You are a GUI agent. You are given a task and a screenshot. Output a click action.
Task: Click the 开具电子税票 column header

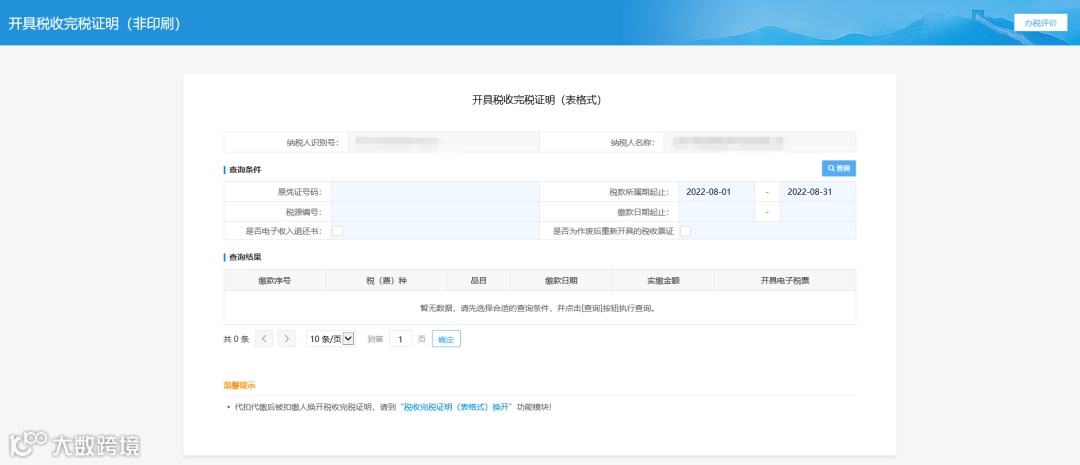(x=785, y=280)
